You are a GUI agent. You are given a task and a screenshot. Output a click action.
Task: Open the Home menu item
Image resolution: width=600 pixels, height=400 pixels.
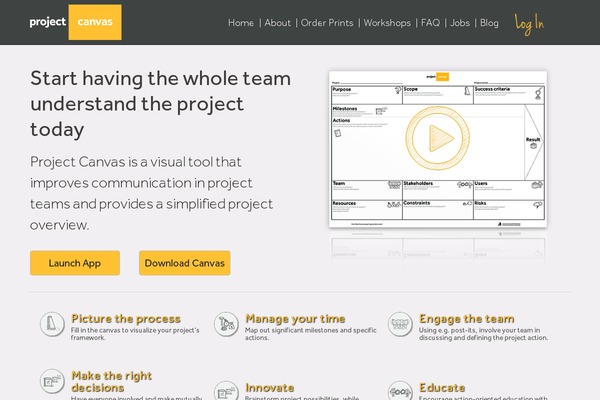[x=241, y=23]
